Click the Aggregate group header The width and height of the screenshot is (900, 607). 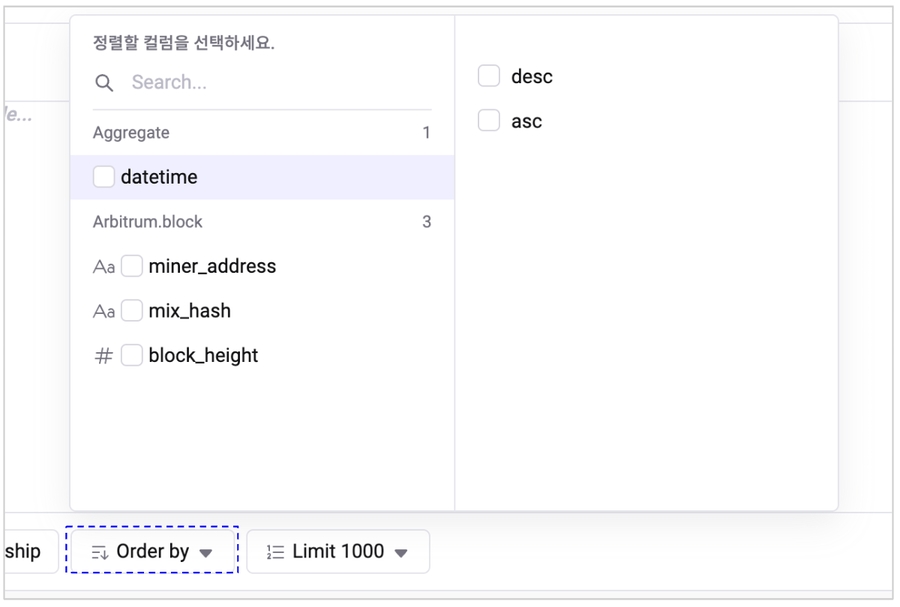coord(131,133)
